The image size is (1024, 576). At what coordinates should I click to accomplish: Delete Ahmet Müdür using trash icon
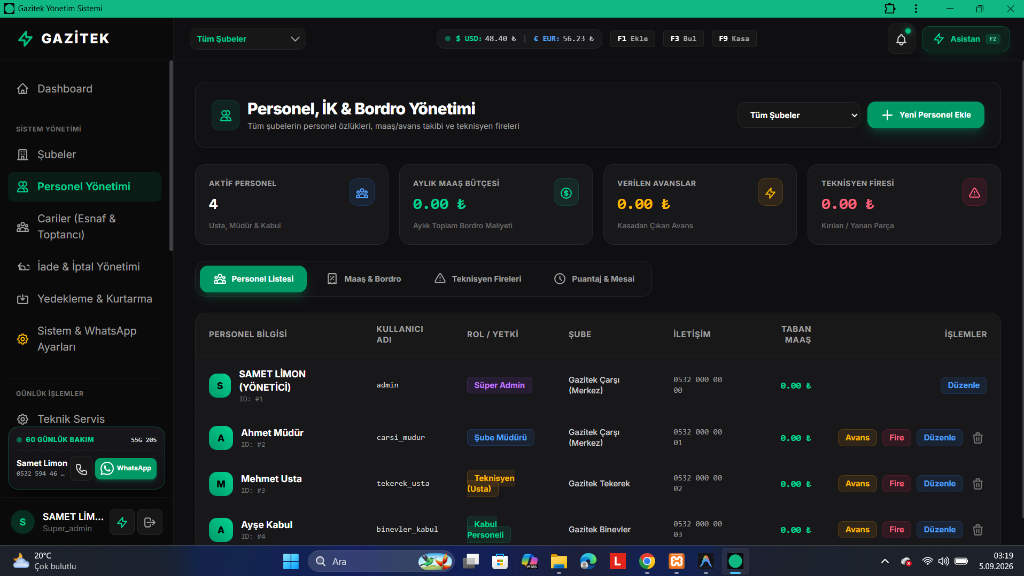tap(977, 438)
